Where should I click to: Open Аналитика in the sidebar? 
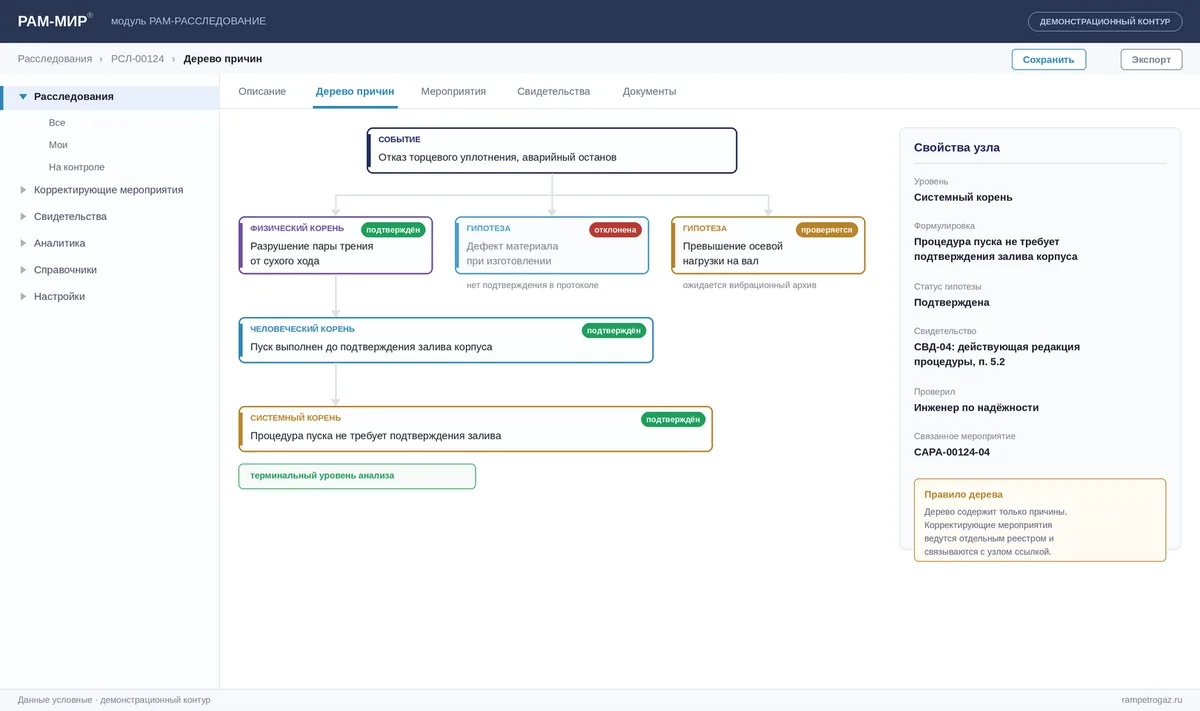click(60, 243)
